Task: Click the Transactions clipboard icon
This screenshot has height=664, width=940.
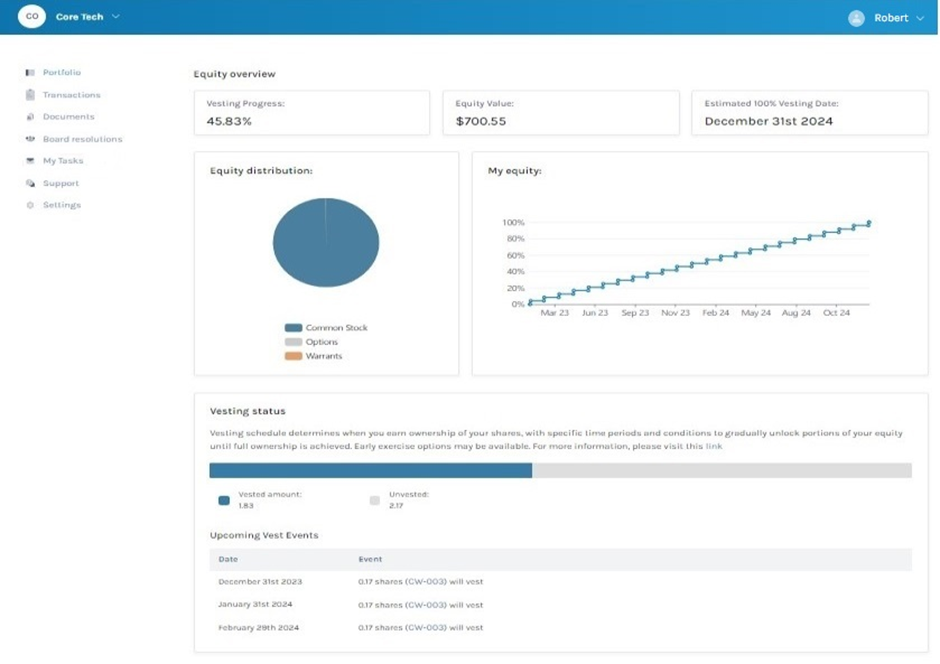Action: click(x=30, y=95)
